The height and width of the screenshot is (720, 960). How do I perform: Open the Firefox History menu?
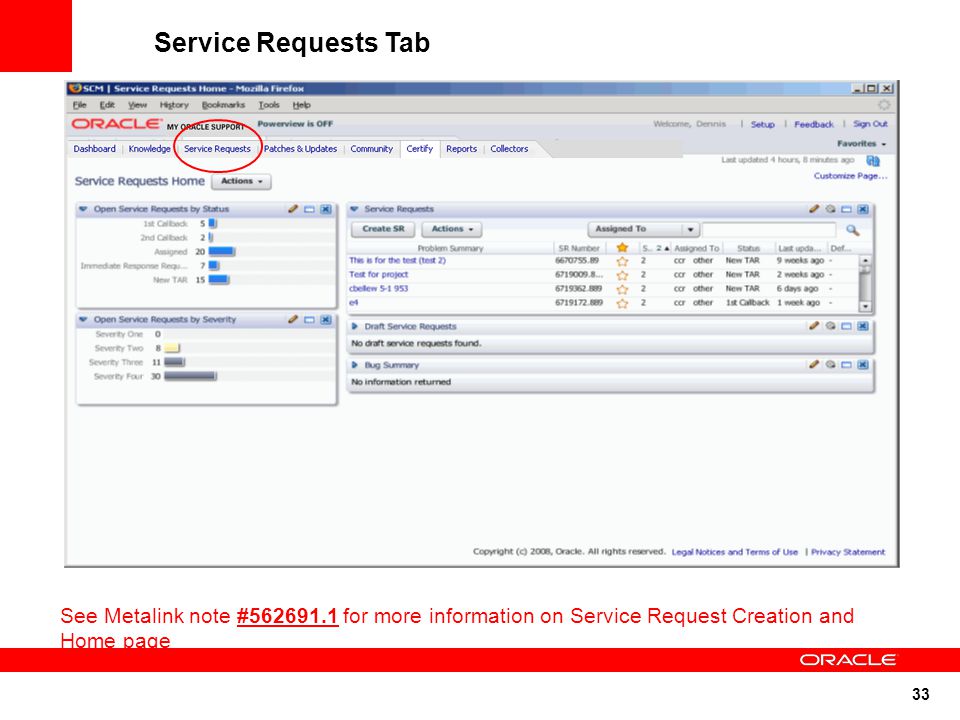click(x=174, y=105)
